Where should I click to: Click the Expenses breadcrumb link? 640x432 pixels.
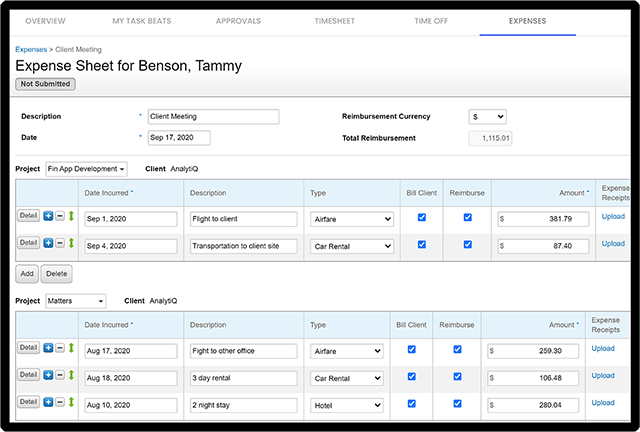pos(31,49)
